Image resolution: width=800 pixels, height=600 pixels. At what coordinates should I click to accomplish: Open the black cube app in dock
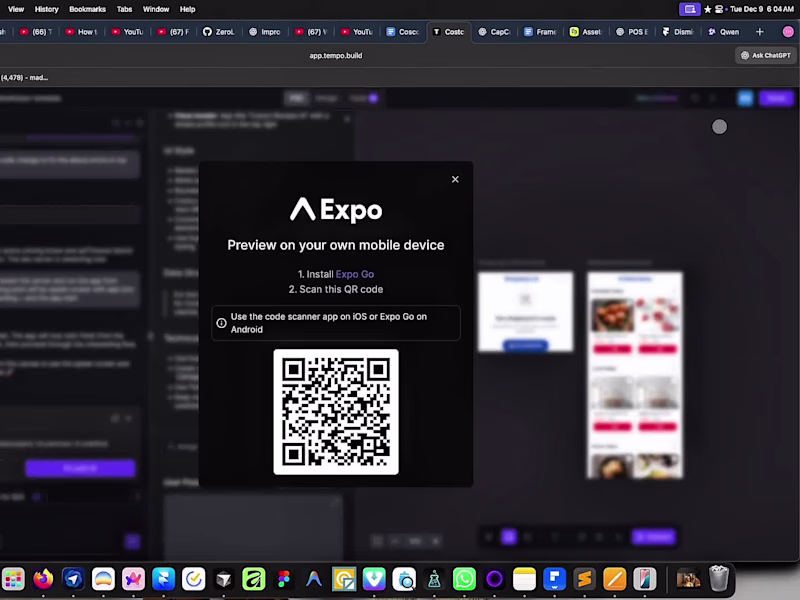tap(224, 579)
